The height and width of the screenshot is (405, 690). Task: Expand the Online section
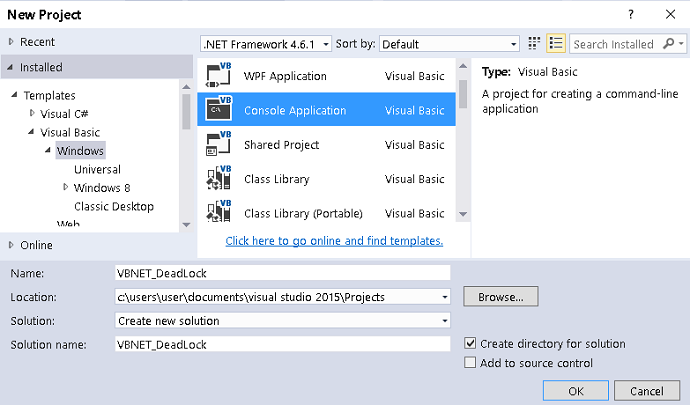tap(11, 245)
